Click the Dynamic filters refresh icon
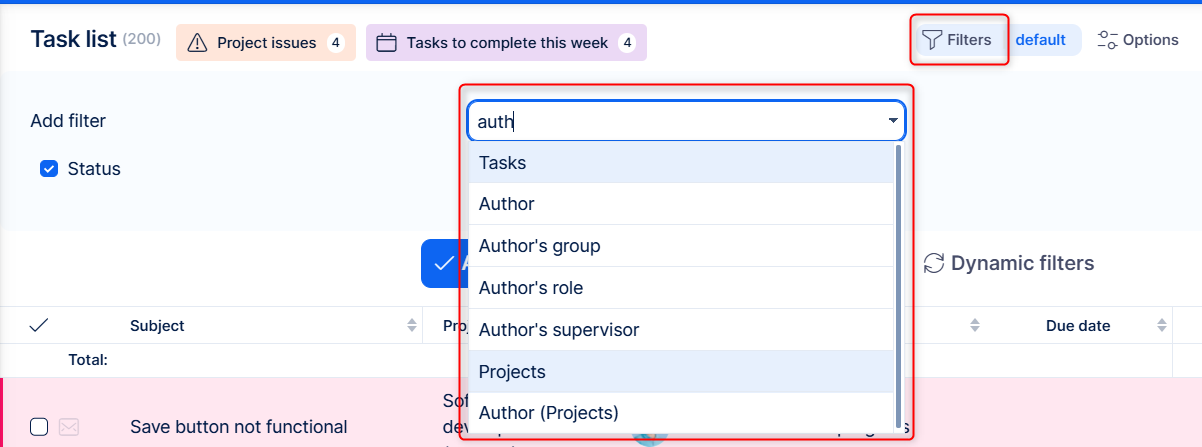The width and height of the screenshot is (1202, 447). pyautogui.click(x=934, y=263)
